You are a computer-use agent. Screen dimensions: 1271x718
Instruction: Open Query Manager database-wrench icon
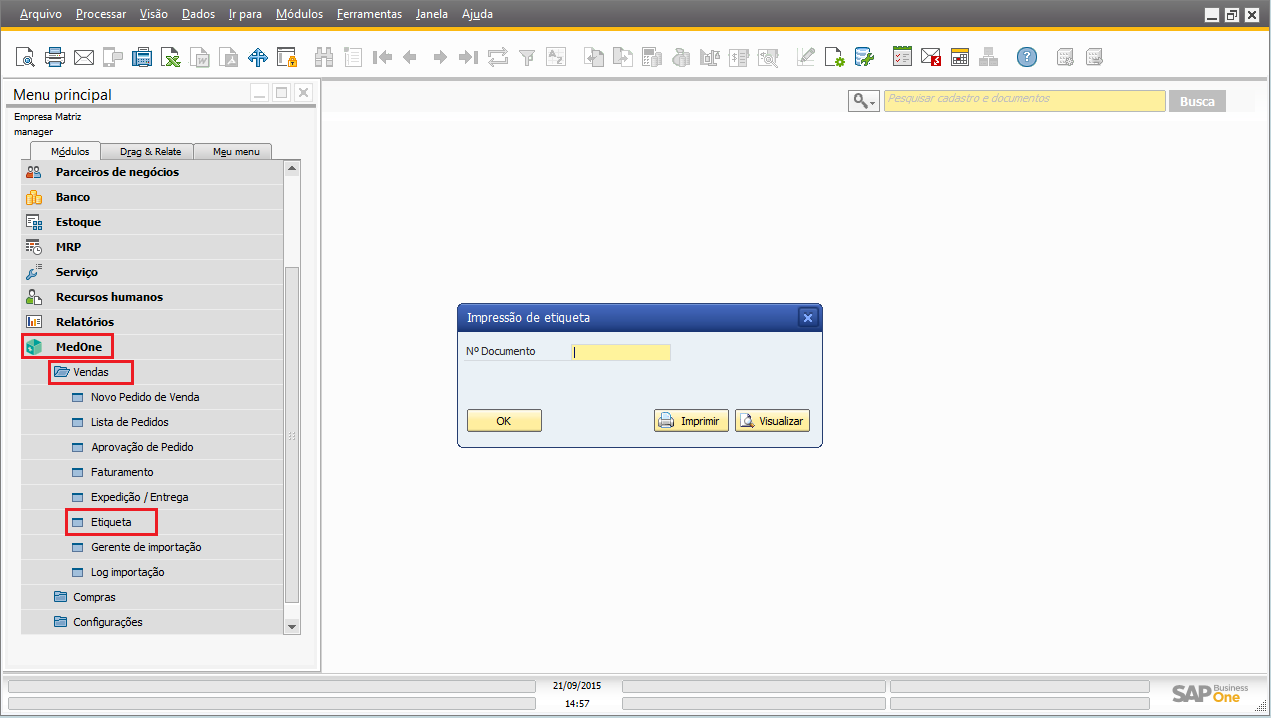pyautogui.click(x=864, y=57)
